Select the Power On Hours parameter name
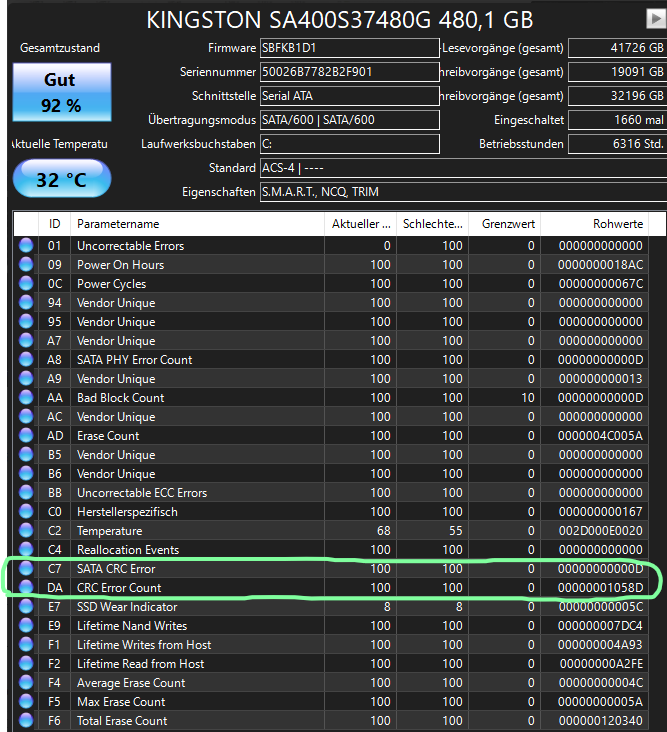This screenshot has width=667, height=732. tap(120, 265)
